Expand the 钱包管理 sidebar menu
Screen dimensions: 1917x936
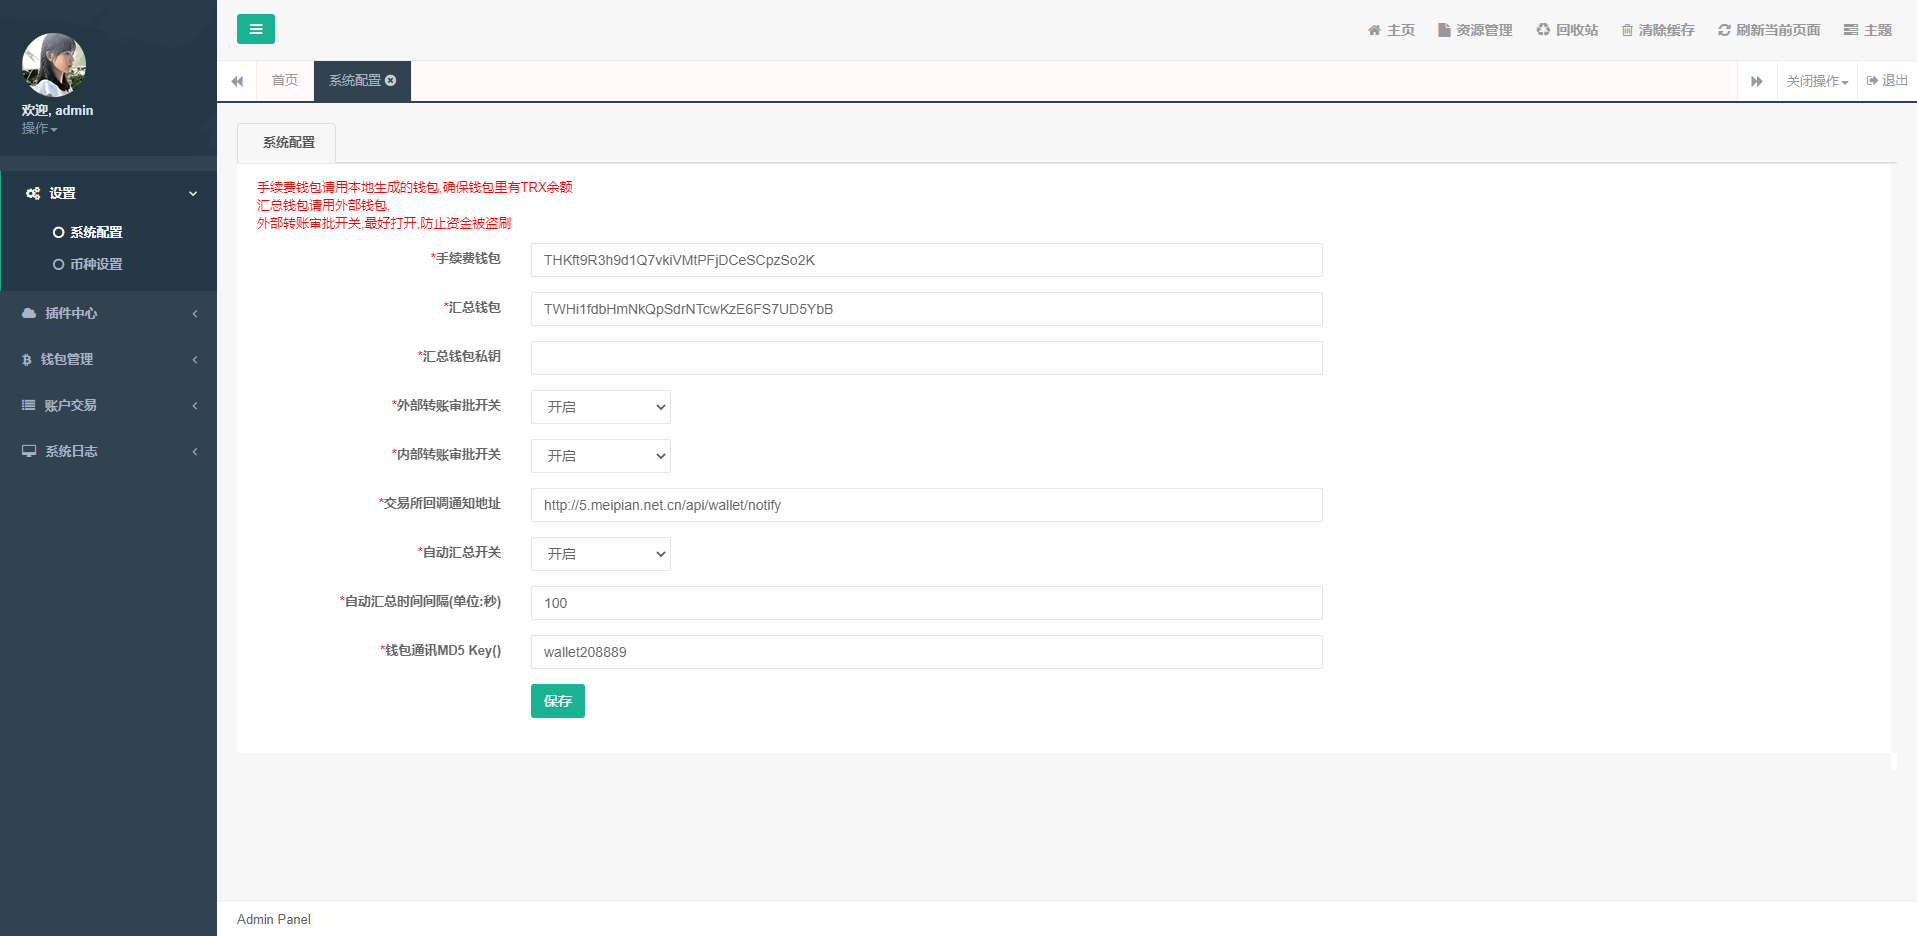tap(108, 359)
